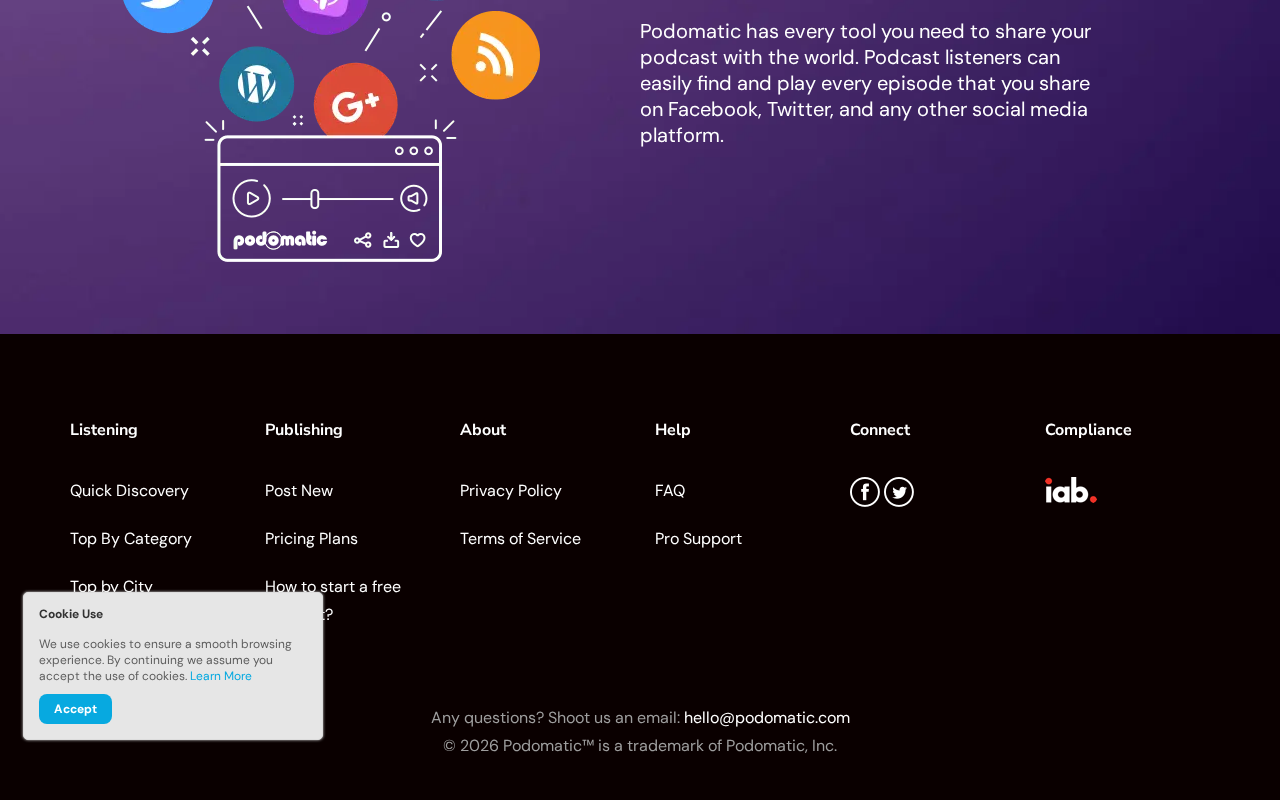
Task: Click the orange RSS feed icon
Action: point(496,55)
